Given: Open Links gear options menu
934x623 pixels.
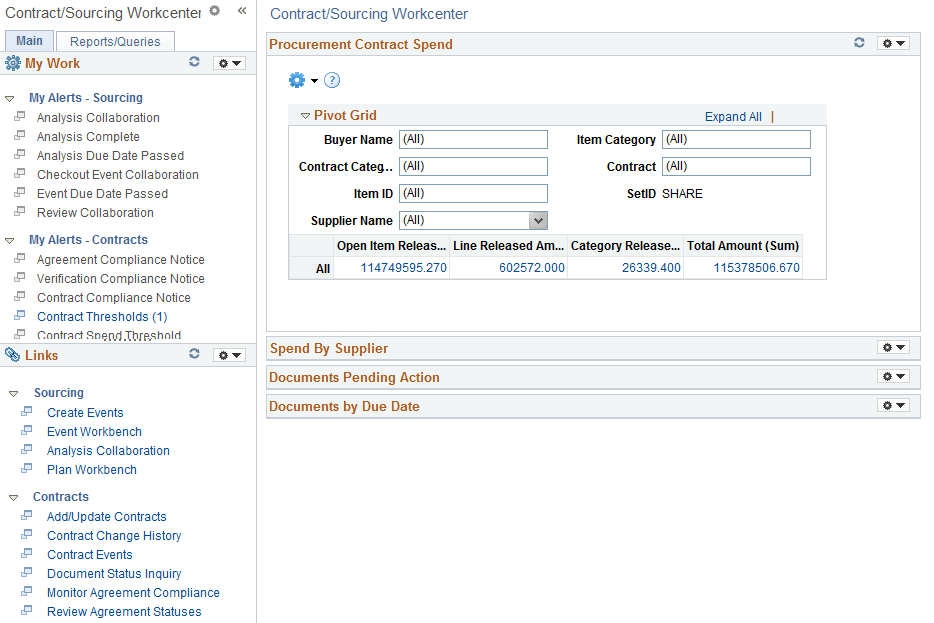Looking at the screenshot, I should coord(229,355).
